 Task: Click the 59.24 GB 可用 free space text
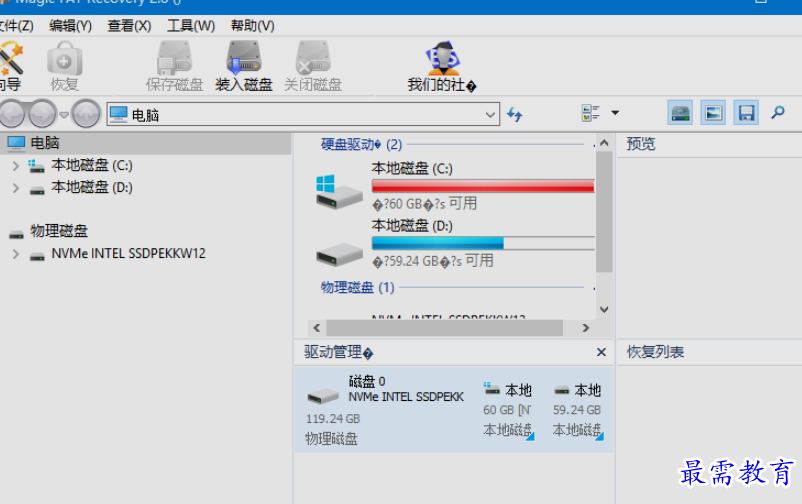click(433, 261)
